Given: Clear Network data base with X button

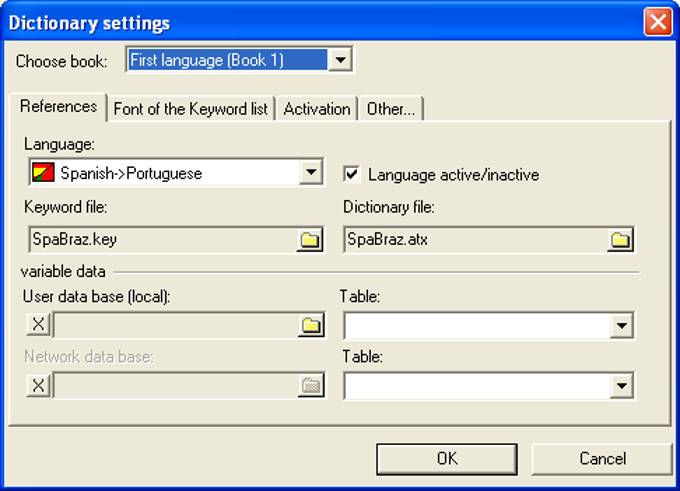Looking at the screenshot, I should coord(38,386).
